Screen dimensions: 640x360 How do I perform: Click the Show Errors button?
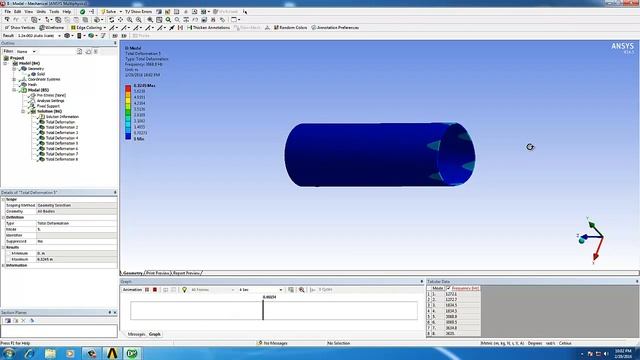[138, 12]
